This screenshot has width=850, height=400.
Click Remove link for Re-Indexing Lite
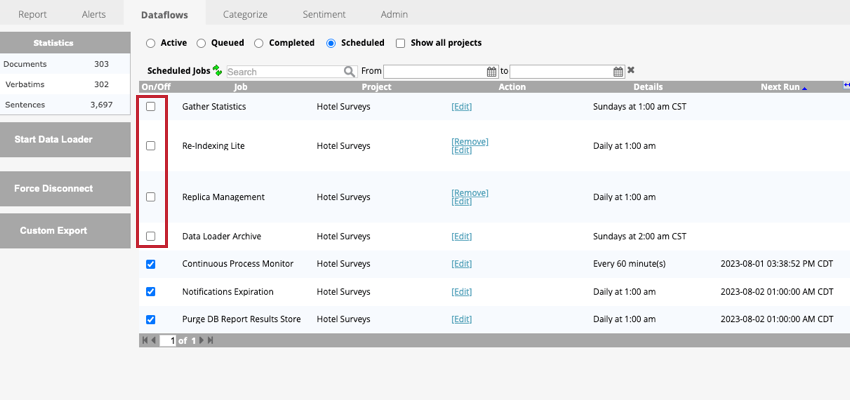[470, 141]
